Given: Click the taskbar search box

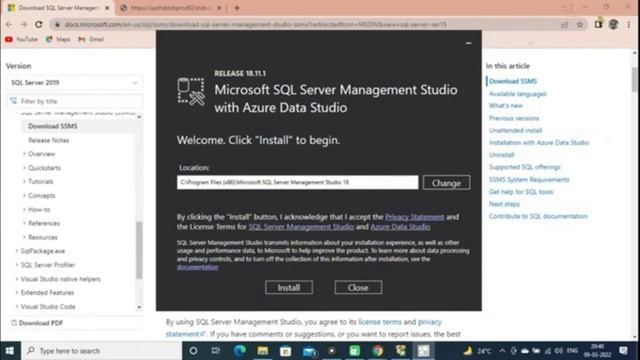Looking at the screenshot, I should pyautogui.click(x=101, y=351).
